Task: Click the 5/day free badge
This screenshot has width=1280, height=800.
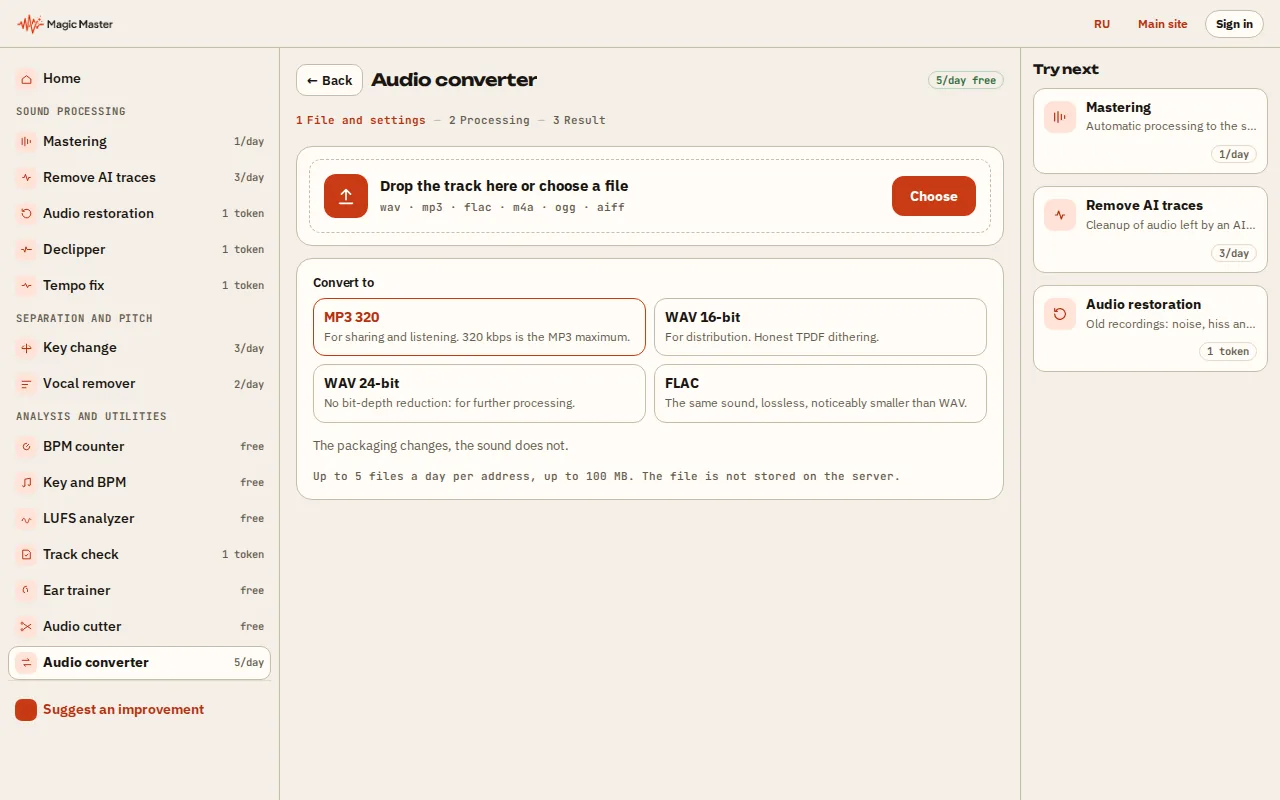Action: 966,80
